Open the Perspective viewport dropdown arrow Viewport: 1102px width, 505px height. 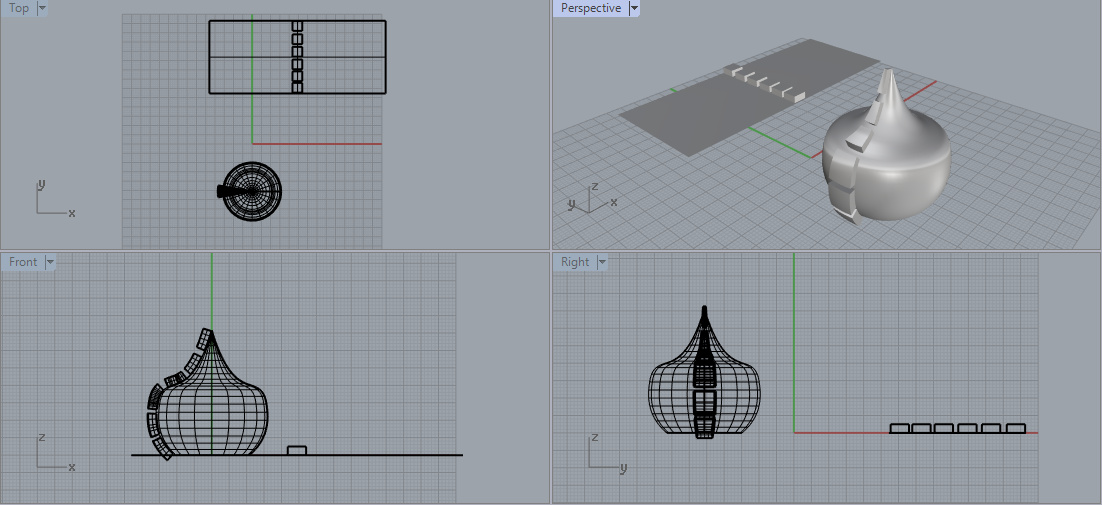[x=634, y=9]
